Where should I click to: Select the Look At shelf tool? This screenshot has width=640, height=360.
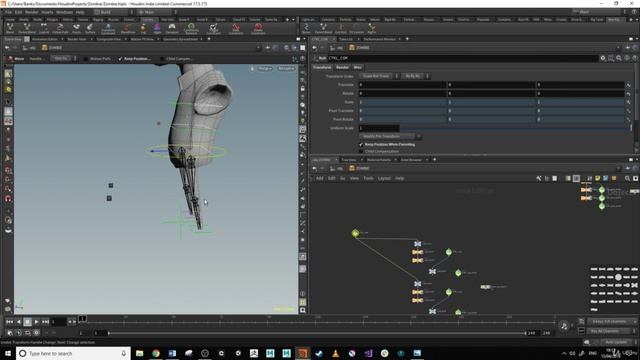44,28
